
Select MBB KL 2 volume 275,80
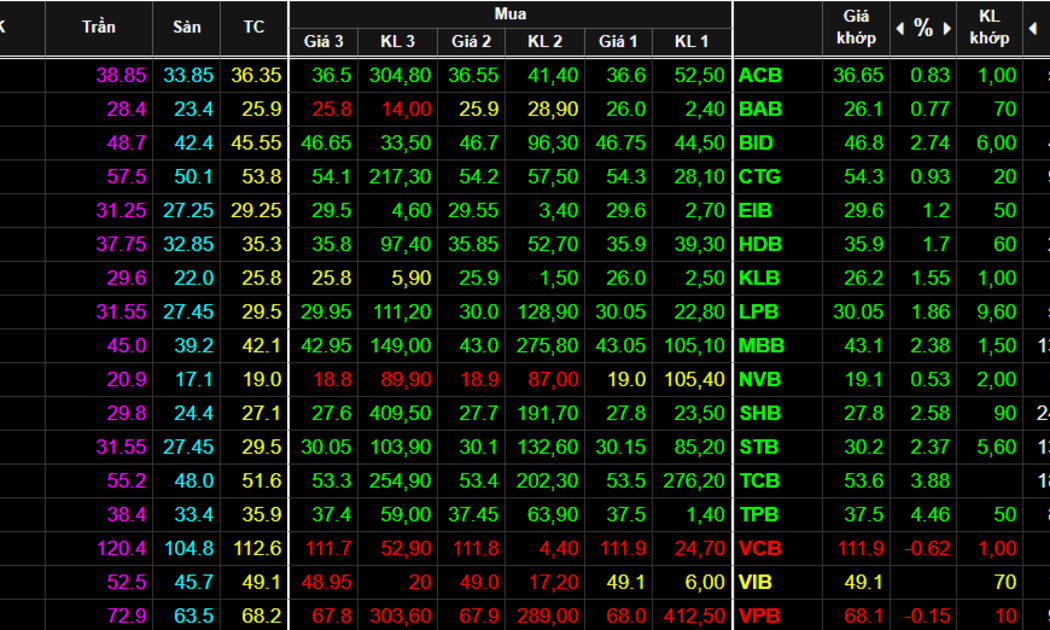click(x=548, y=345)
